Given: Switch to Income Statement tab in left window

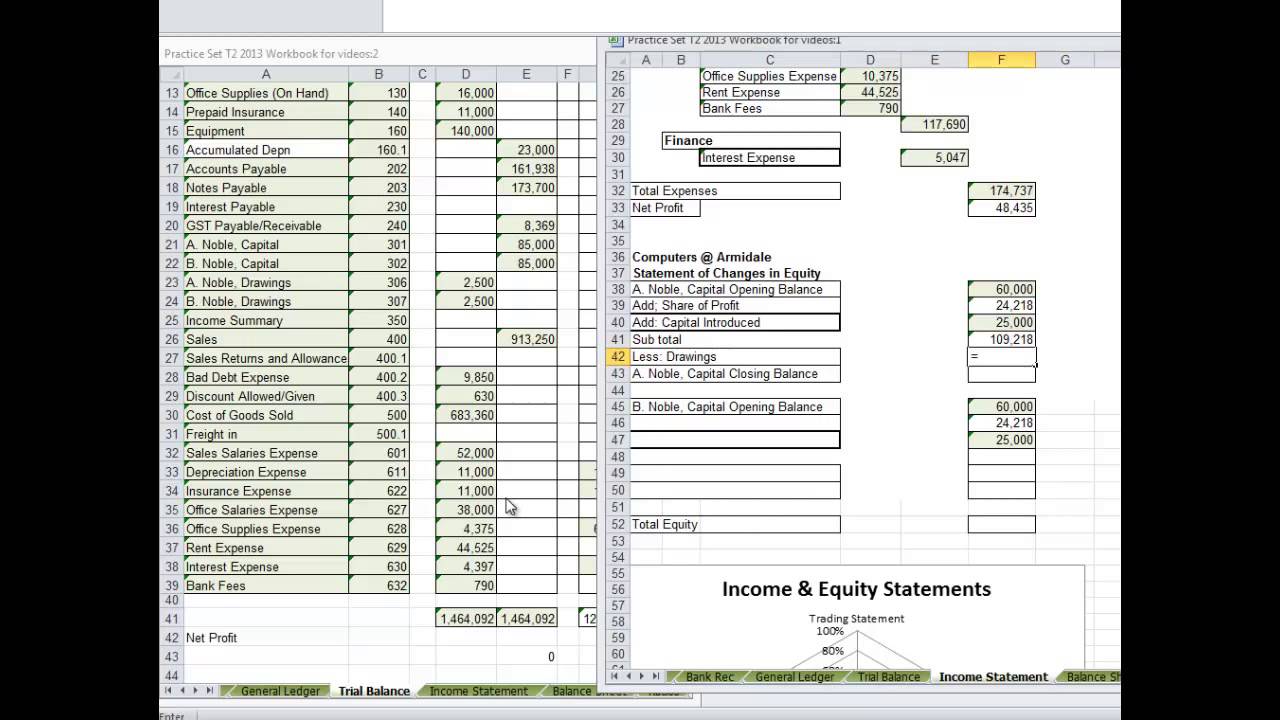Looking at the screenshot, I should 478,691.
